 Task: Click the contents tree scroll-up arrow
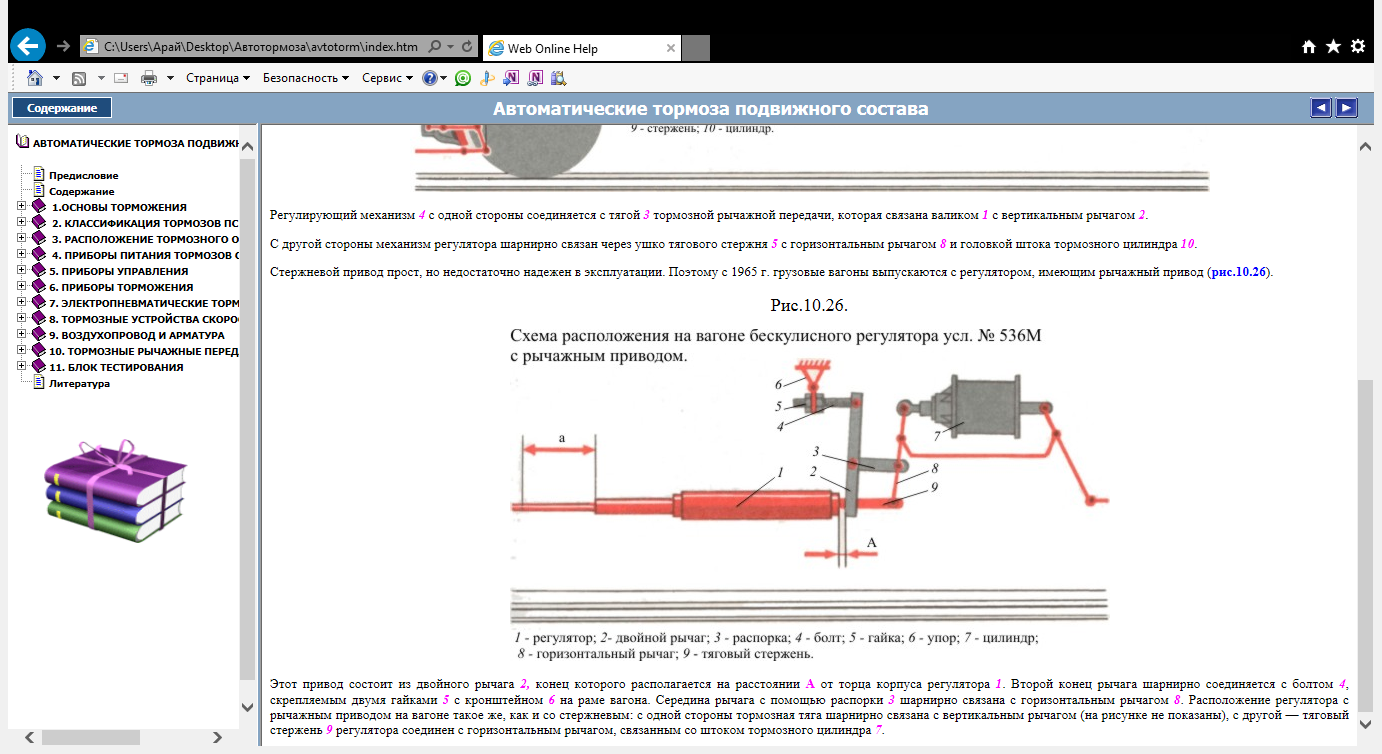click(248, 148)
